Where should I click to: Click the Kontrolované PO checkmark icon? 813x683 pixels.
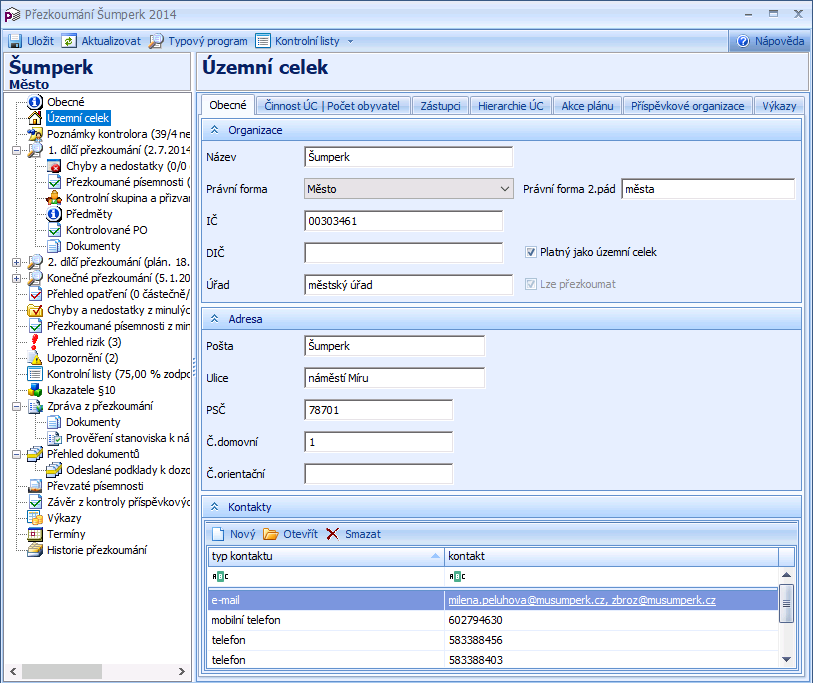pos(54,230)
